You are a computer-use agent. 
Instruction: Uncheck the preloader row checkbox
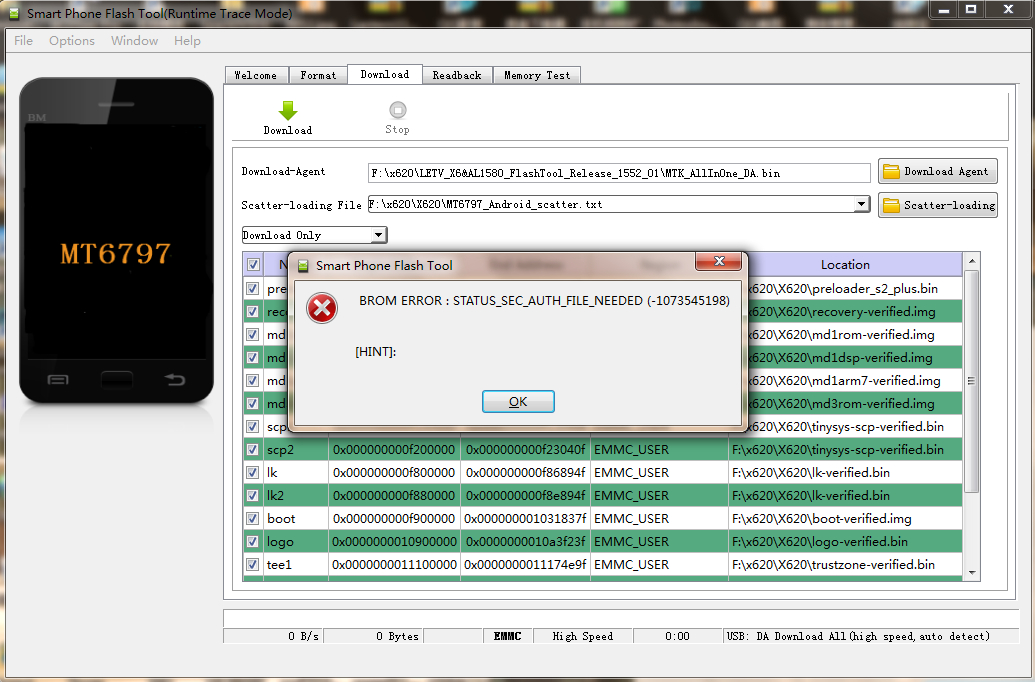coord(252,289)
